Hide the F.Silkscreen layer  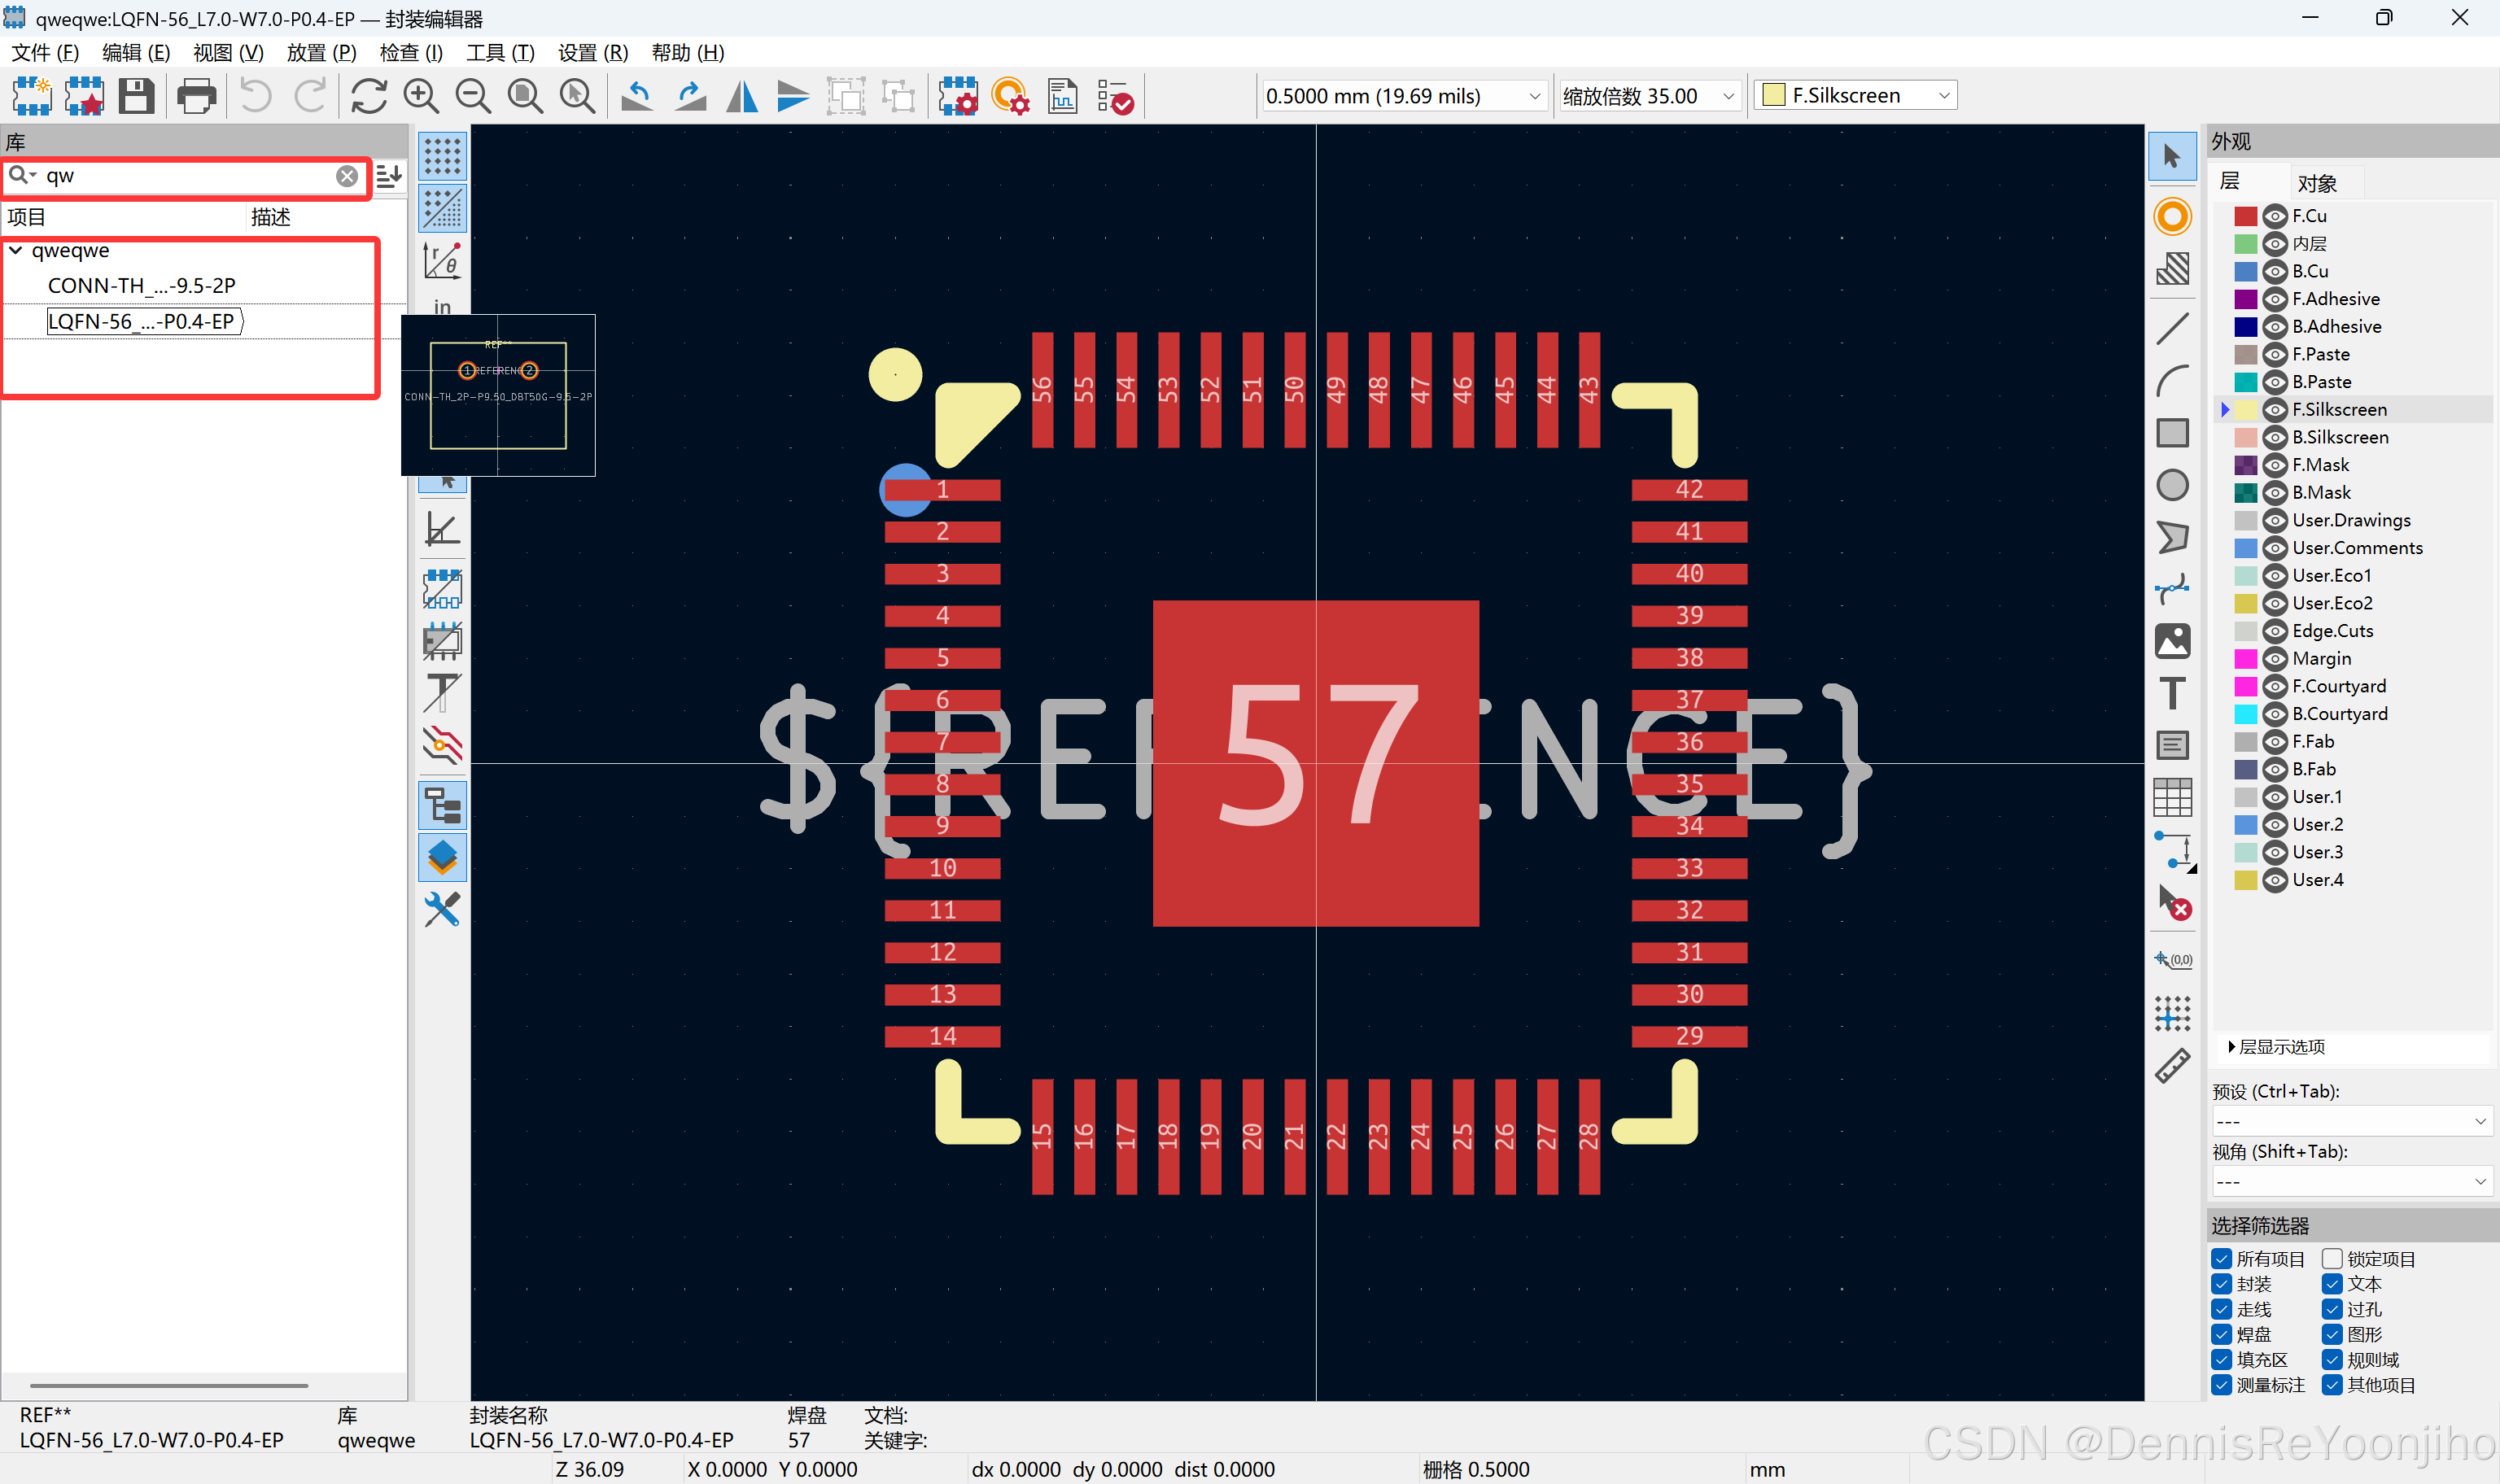[x=2275, y=410]
